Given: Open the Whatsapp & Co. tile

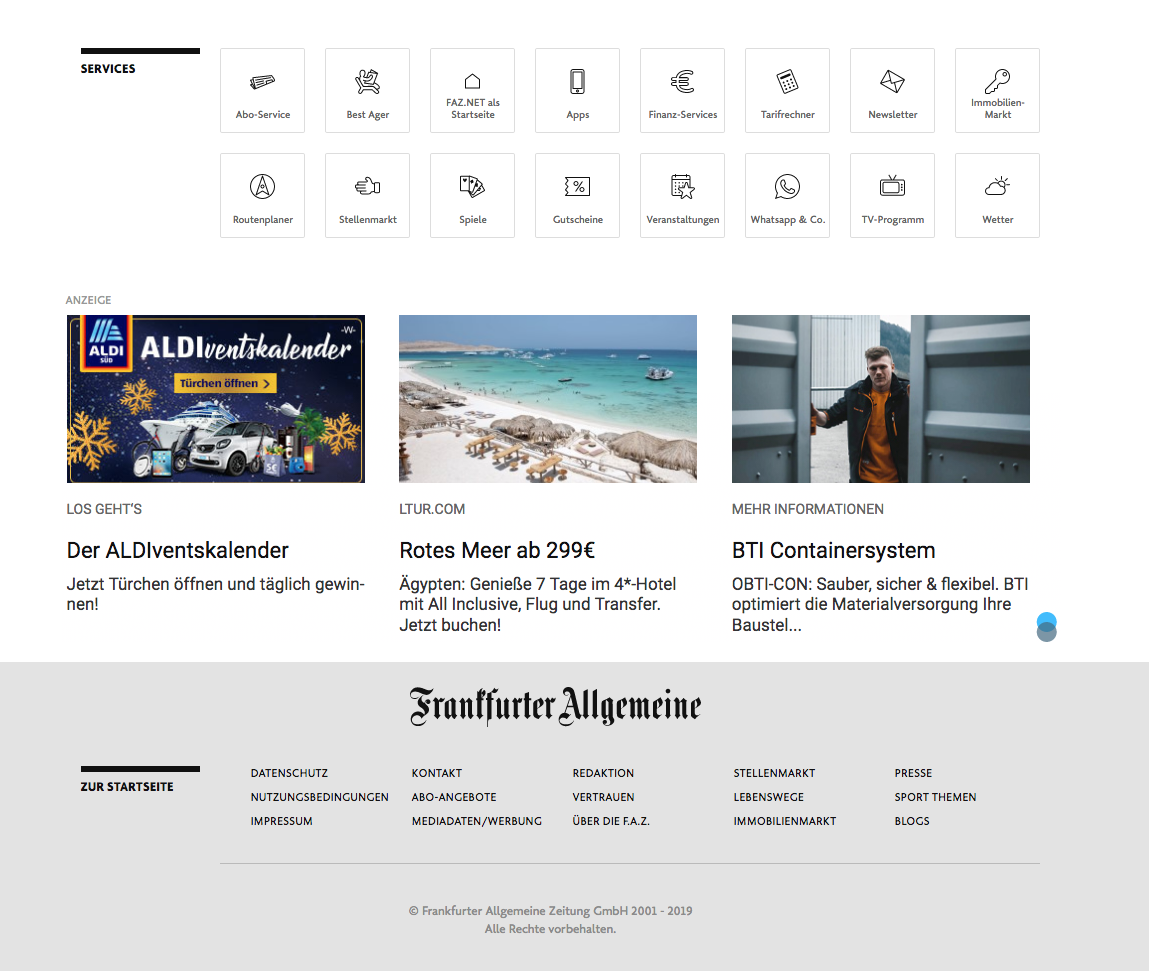Looking at the screenshot, I should click(788, 196).
